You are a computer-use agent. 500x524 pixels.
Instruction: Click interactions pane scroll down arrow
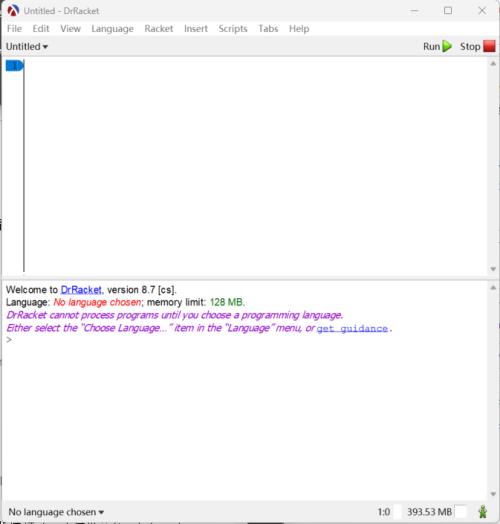click(x=493, y=494)
